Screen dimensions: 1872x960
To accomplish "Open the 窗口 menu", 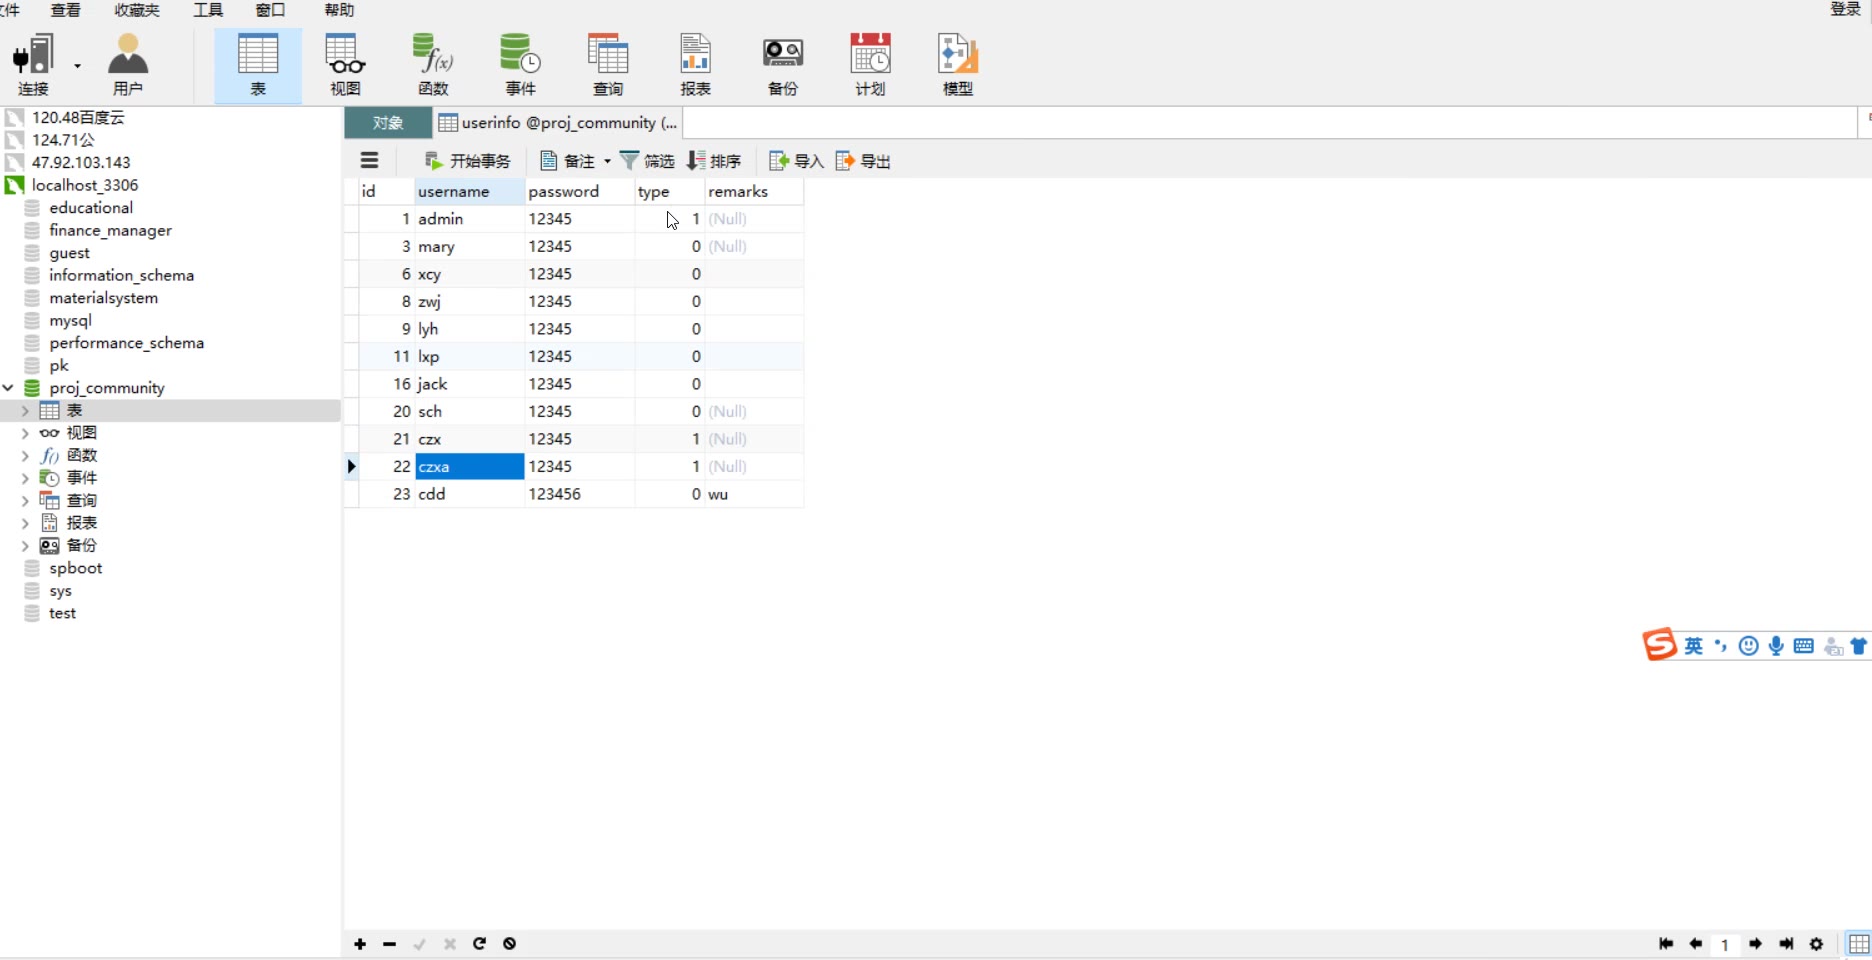I will (x=270, y=10).
